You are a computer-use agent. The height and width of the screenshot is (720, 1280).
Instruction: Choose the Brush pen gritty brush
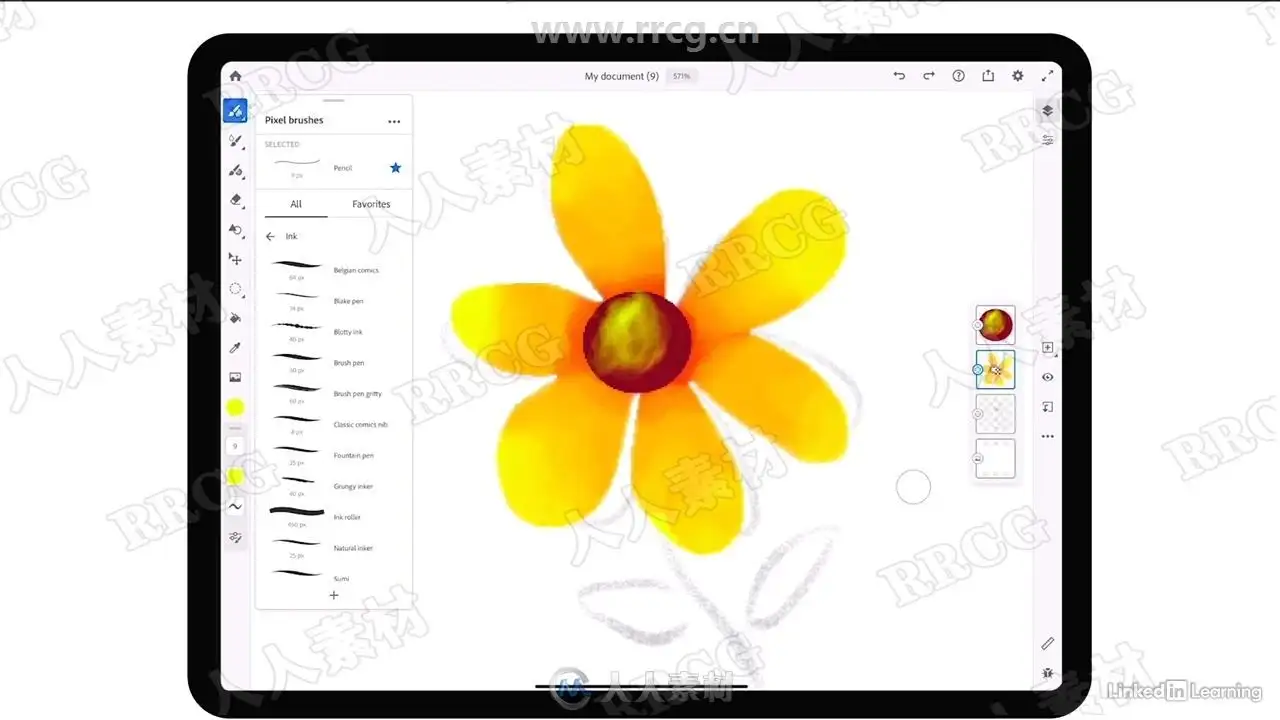[x=333, y=394]
